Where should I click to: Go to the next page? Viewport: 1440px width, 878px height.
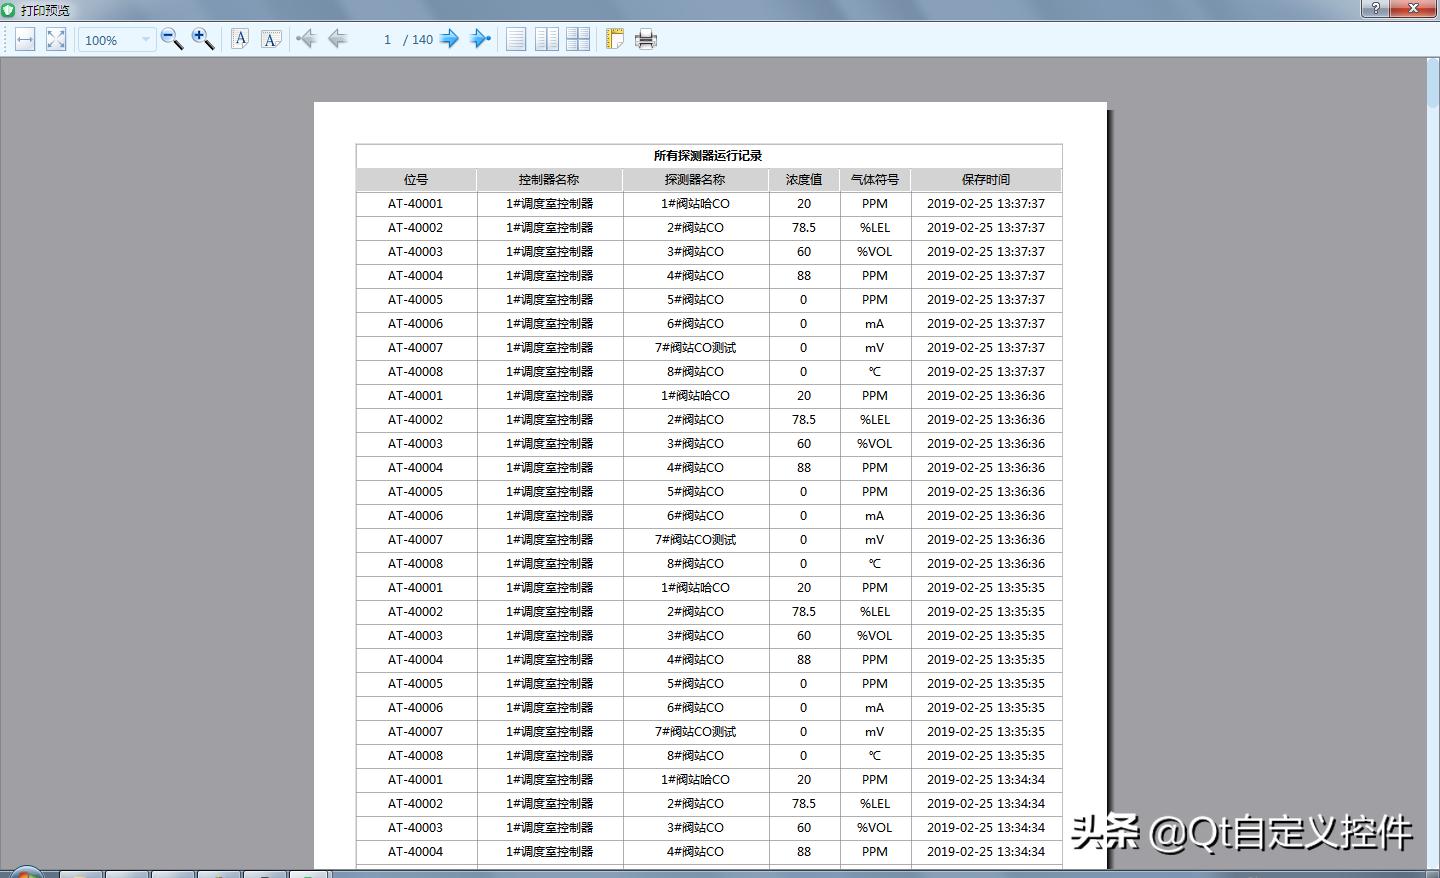click(450, 39)
